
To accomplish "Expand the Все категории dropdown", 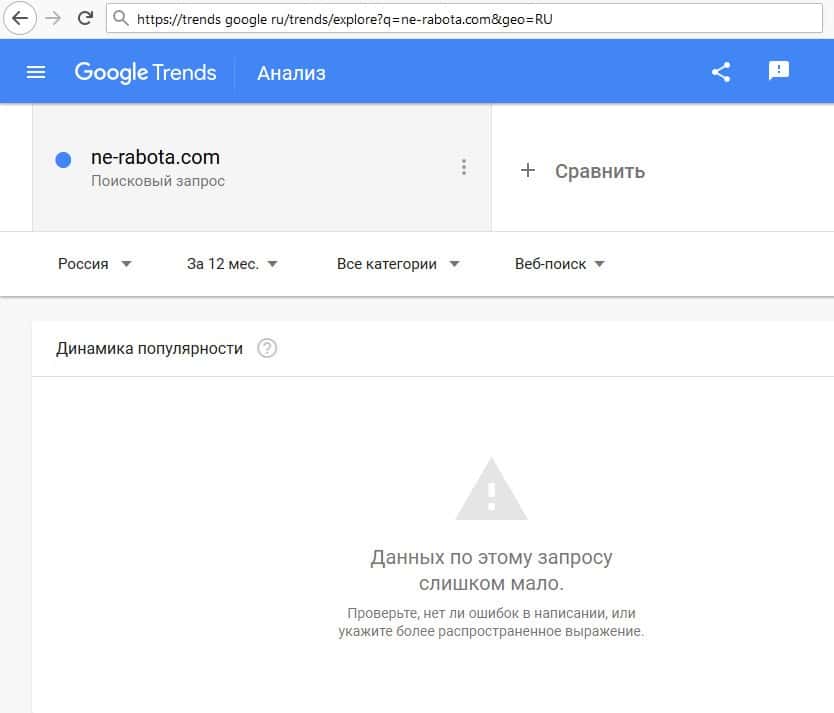I will (x=398, y=264).
